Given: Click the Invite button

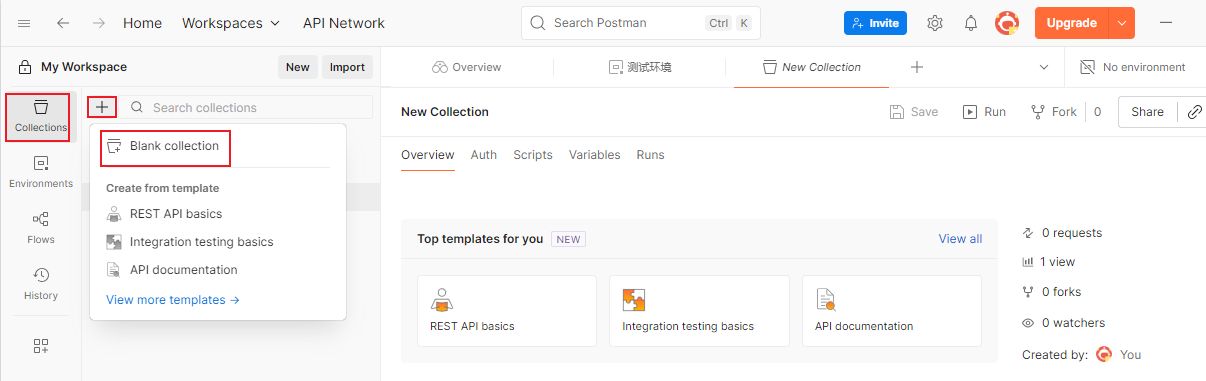Looking at the screenshot, I should tap(875, 23).
